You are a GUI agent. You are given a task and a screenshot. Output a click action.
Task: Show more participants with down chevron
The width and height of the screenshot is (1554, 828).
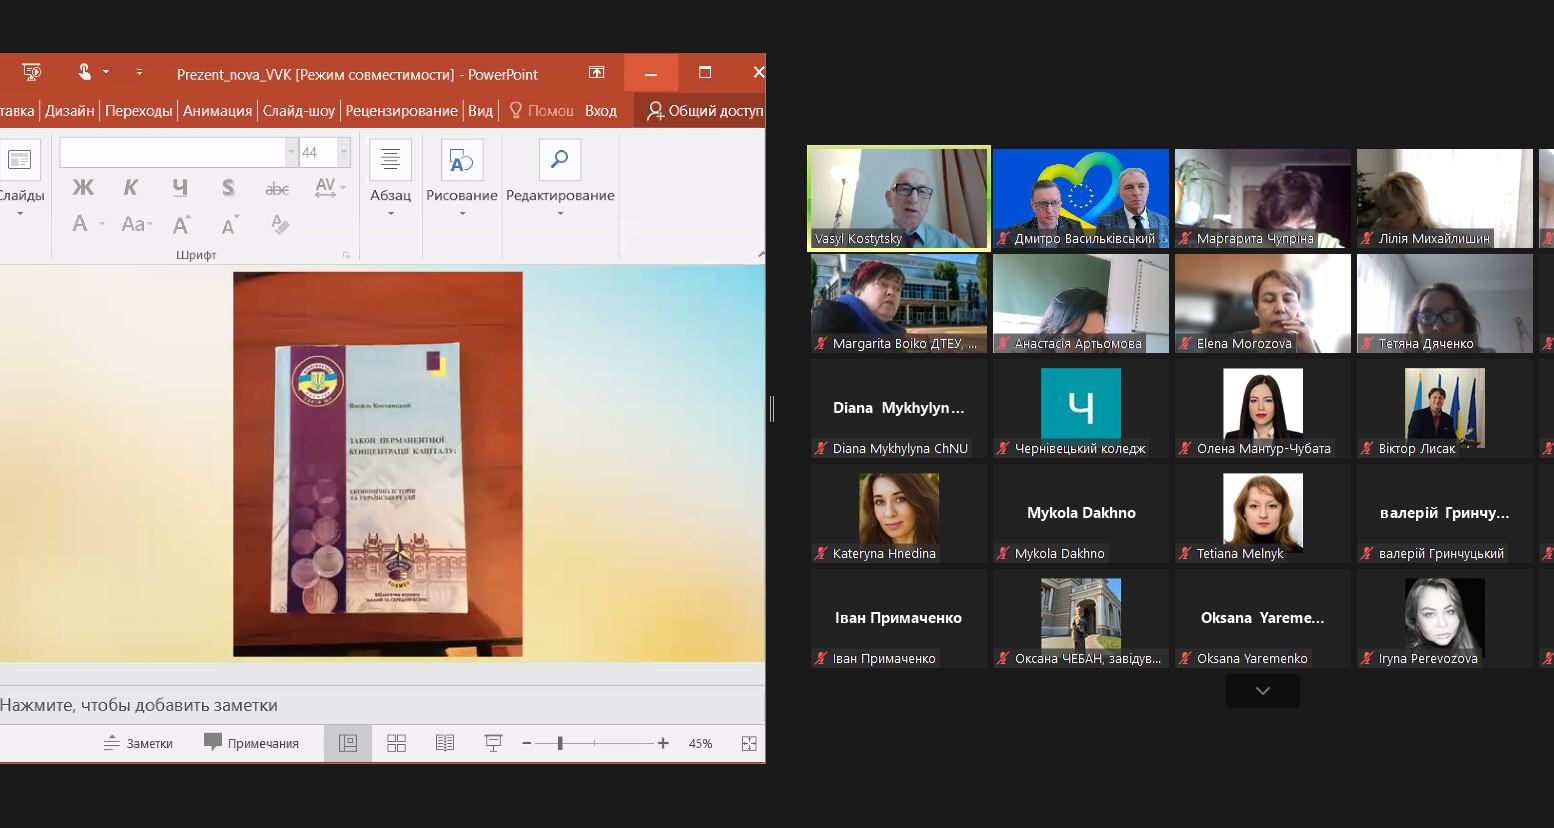tap(1262, 691)
